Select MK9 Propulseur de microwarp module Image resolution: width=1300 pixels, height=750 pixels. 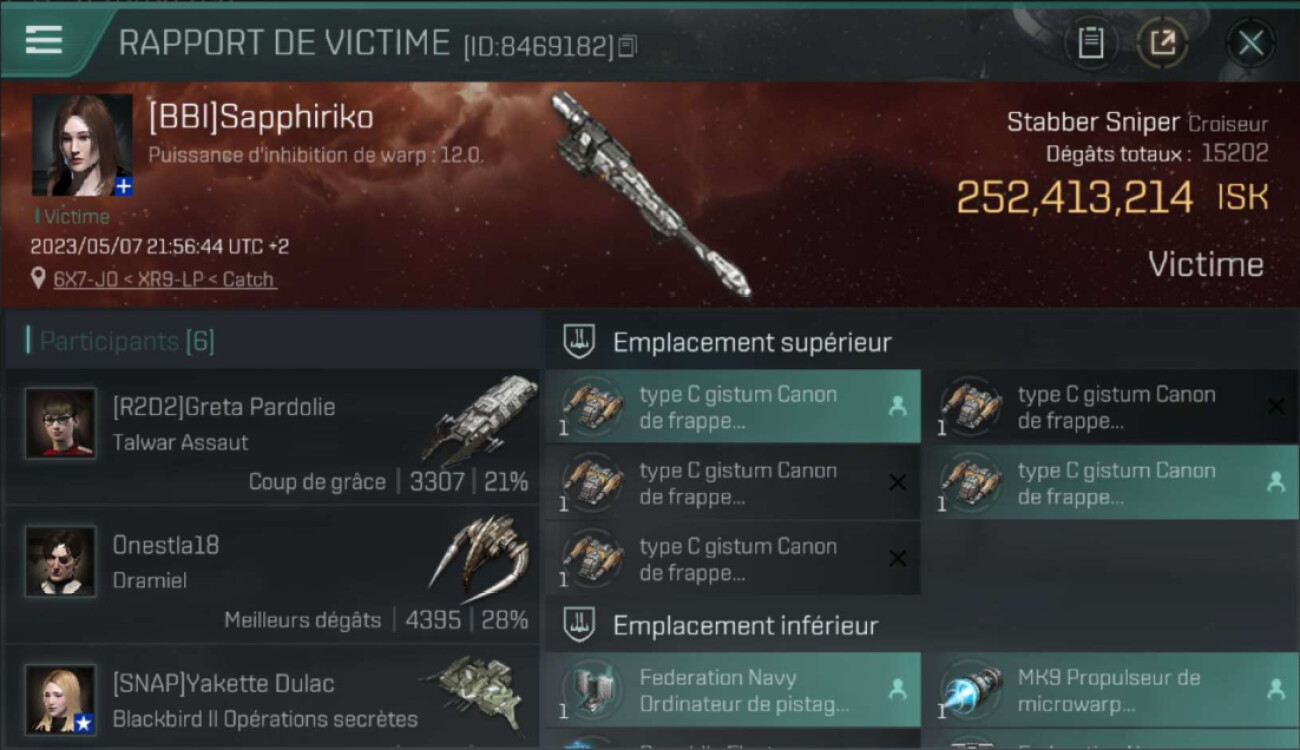1111,690
